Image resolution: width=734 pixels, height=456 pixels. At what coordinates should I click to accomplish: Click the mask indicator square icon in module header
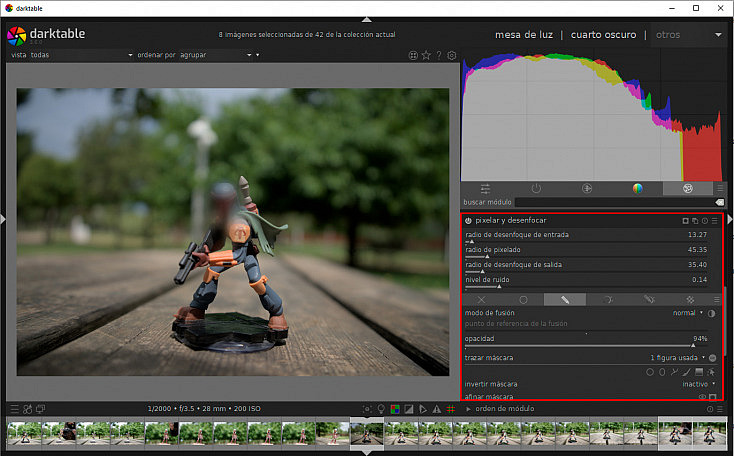pyautogui.click(x=685, y=221)
